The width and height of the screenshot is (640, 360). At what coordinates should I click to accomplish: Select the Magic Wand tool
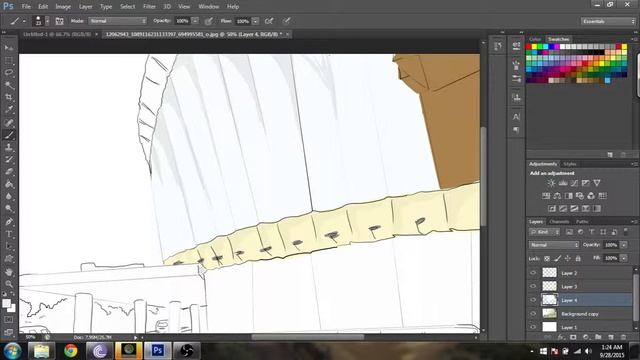(x=9, y=85)
